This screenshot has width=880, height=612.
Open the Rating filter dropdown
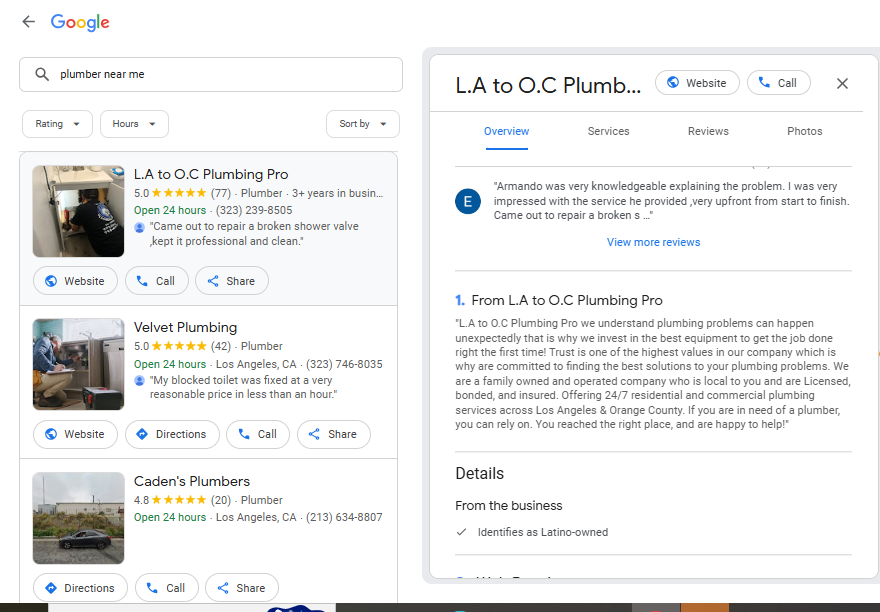(x=57, y=124)
